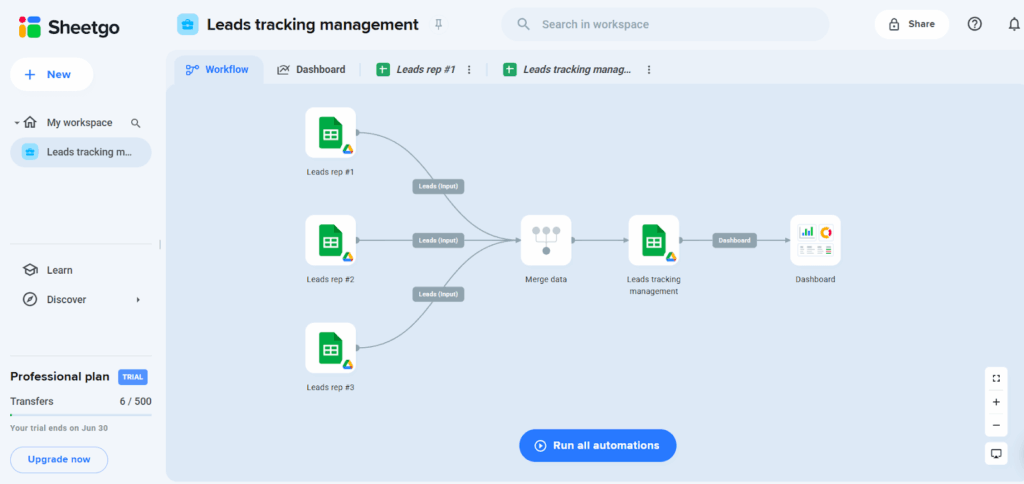Click the Dashboard tab chart icon
This screenshot has height=484, width=1024.
pyautogui.click(x=283, y=69)
